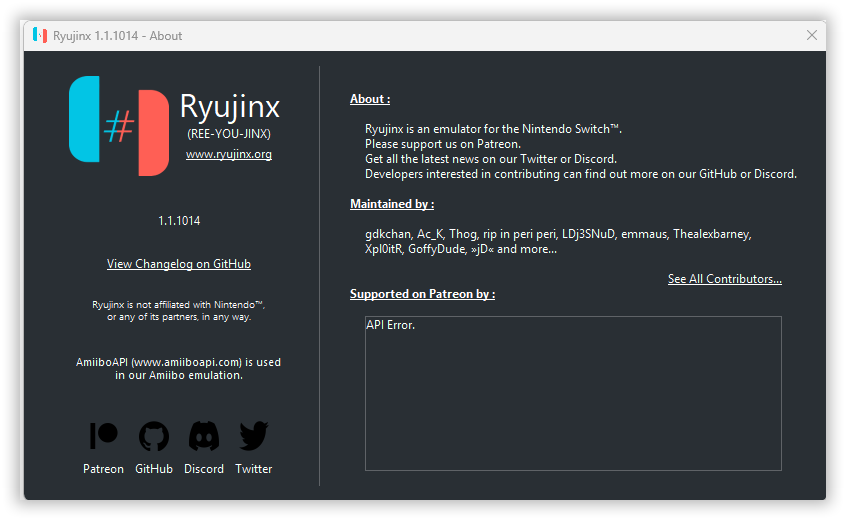Screen dimensions: 846x520
Task: Click the Ryujinx name heading
Action: point(230,106)
